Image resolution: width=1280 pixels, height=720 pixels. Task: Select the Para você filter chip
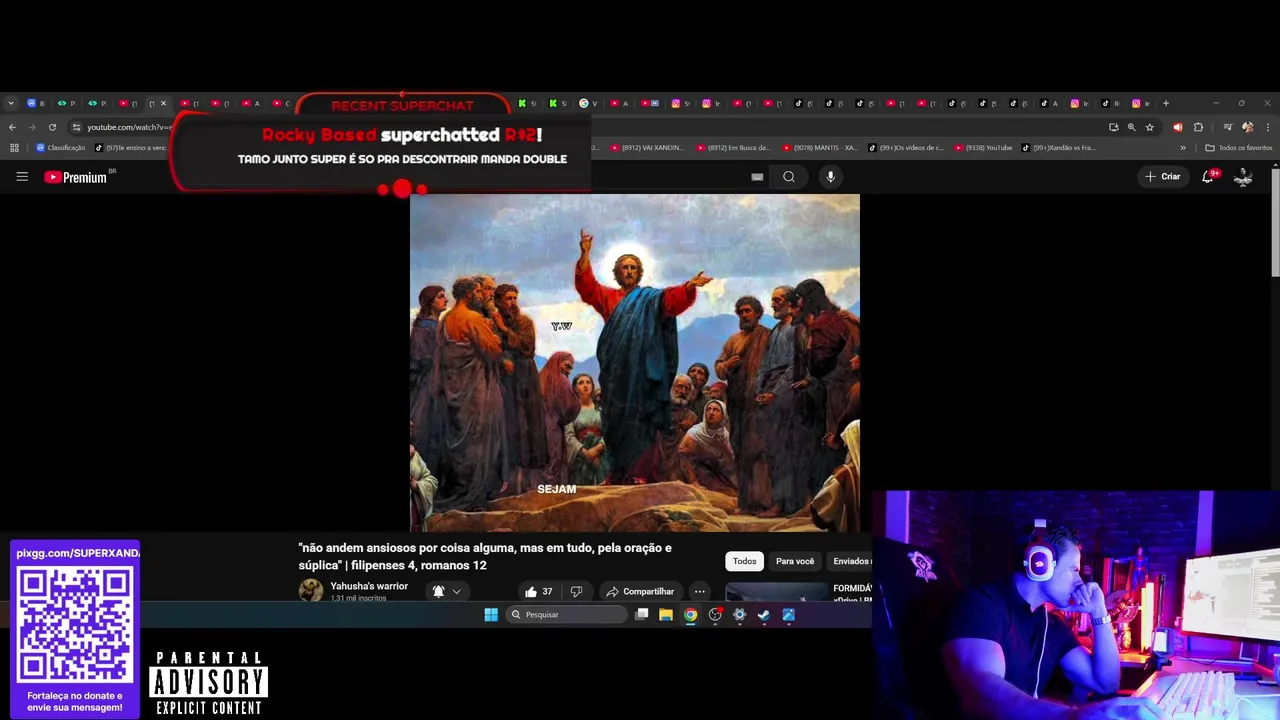click(x=795, y=561)
